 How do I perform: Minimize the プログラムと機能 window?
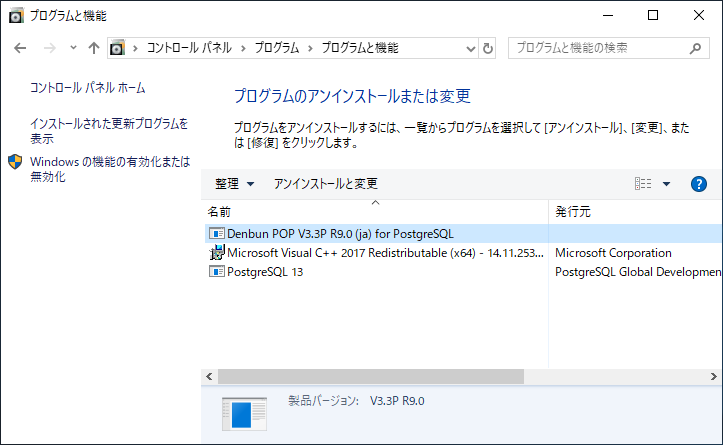[608, 15]
